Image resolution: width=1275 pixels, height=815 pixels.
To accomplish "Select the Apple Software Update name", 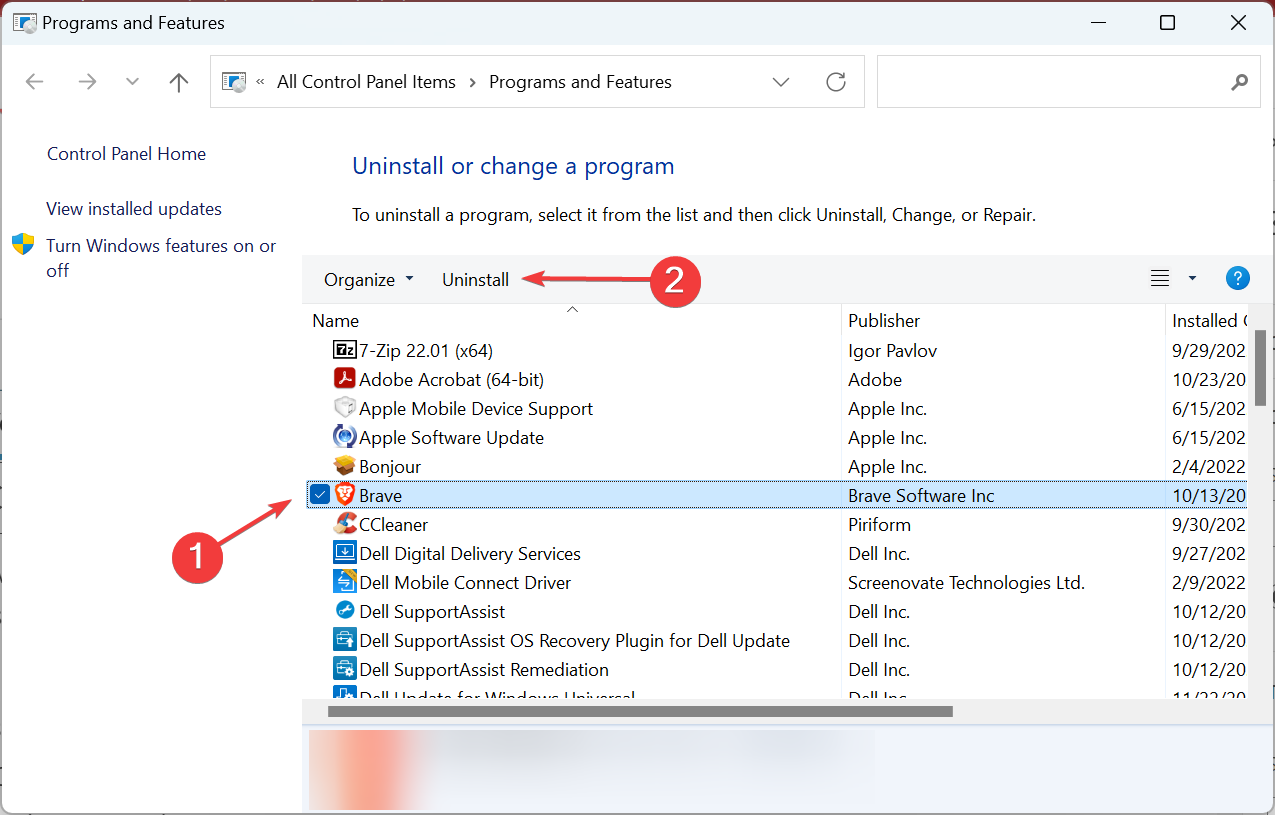I will tap(452, 438).
